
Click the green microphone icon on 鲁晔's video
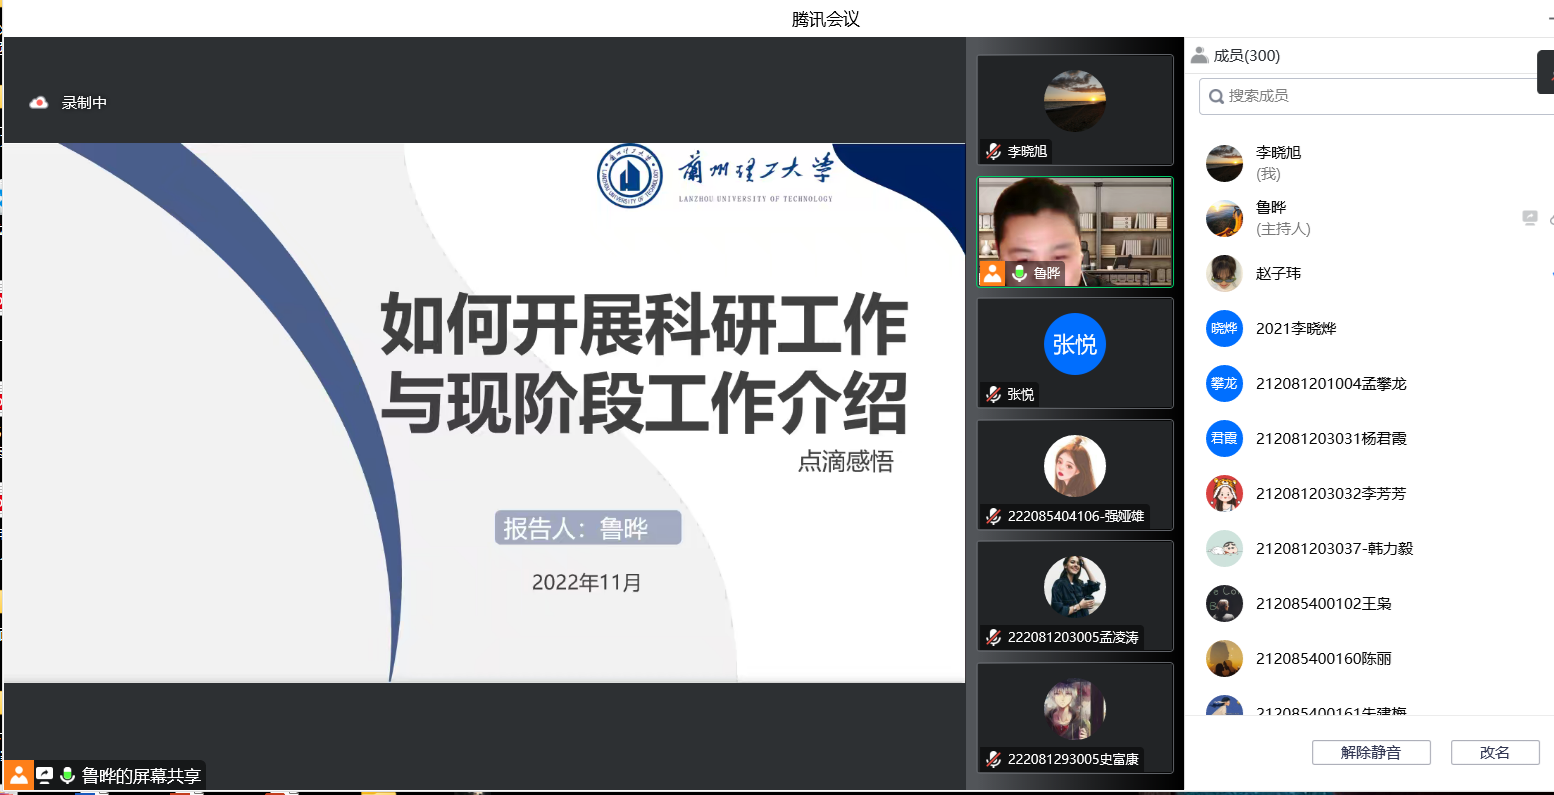tap(1019, 273)
